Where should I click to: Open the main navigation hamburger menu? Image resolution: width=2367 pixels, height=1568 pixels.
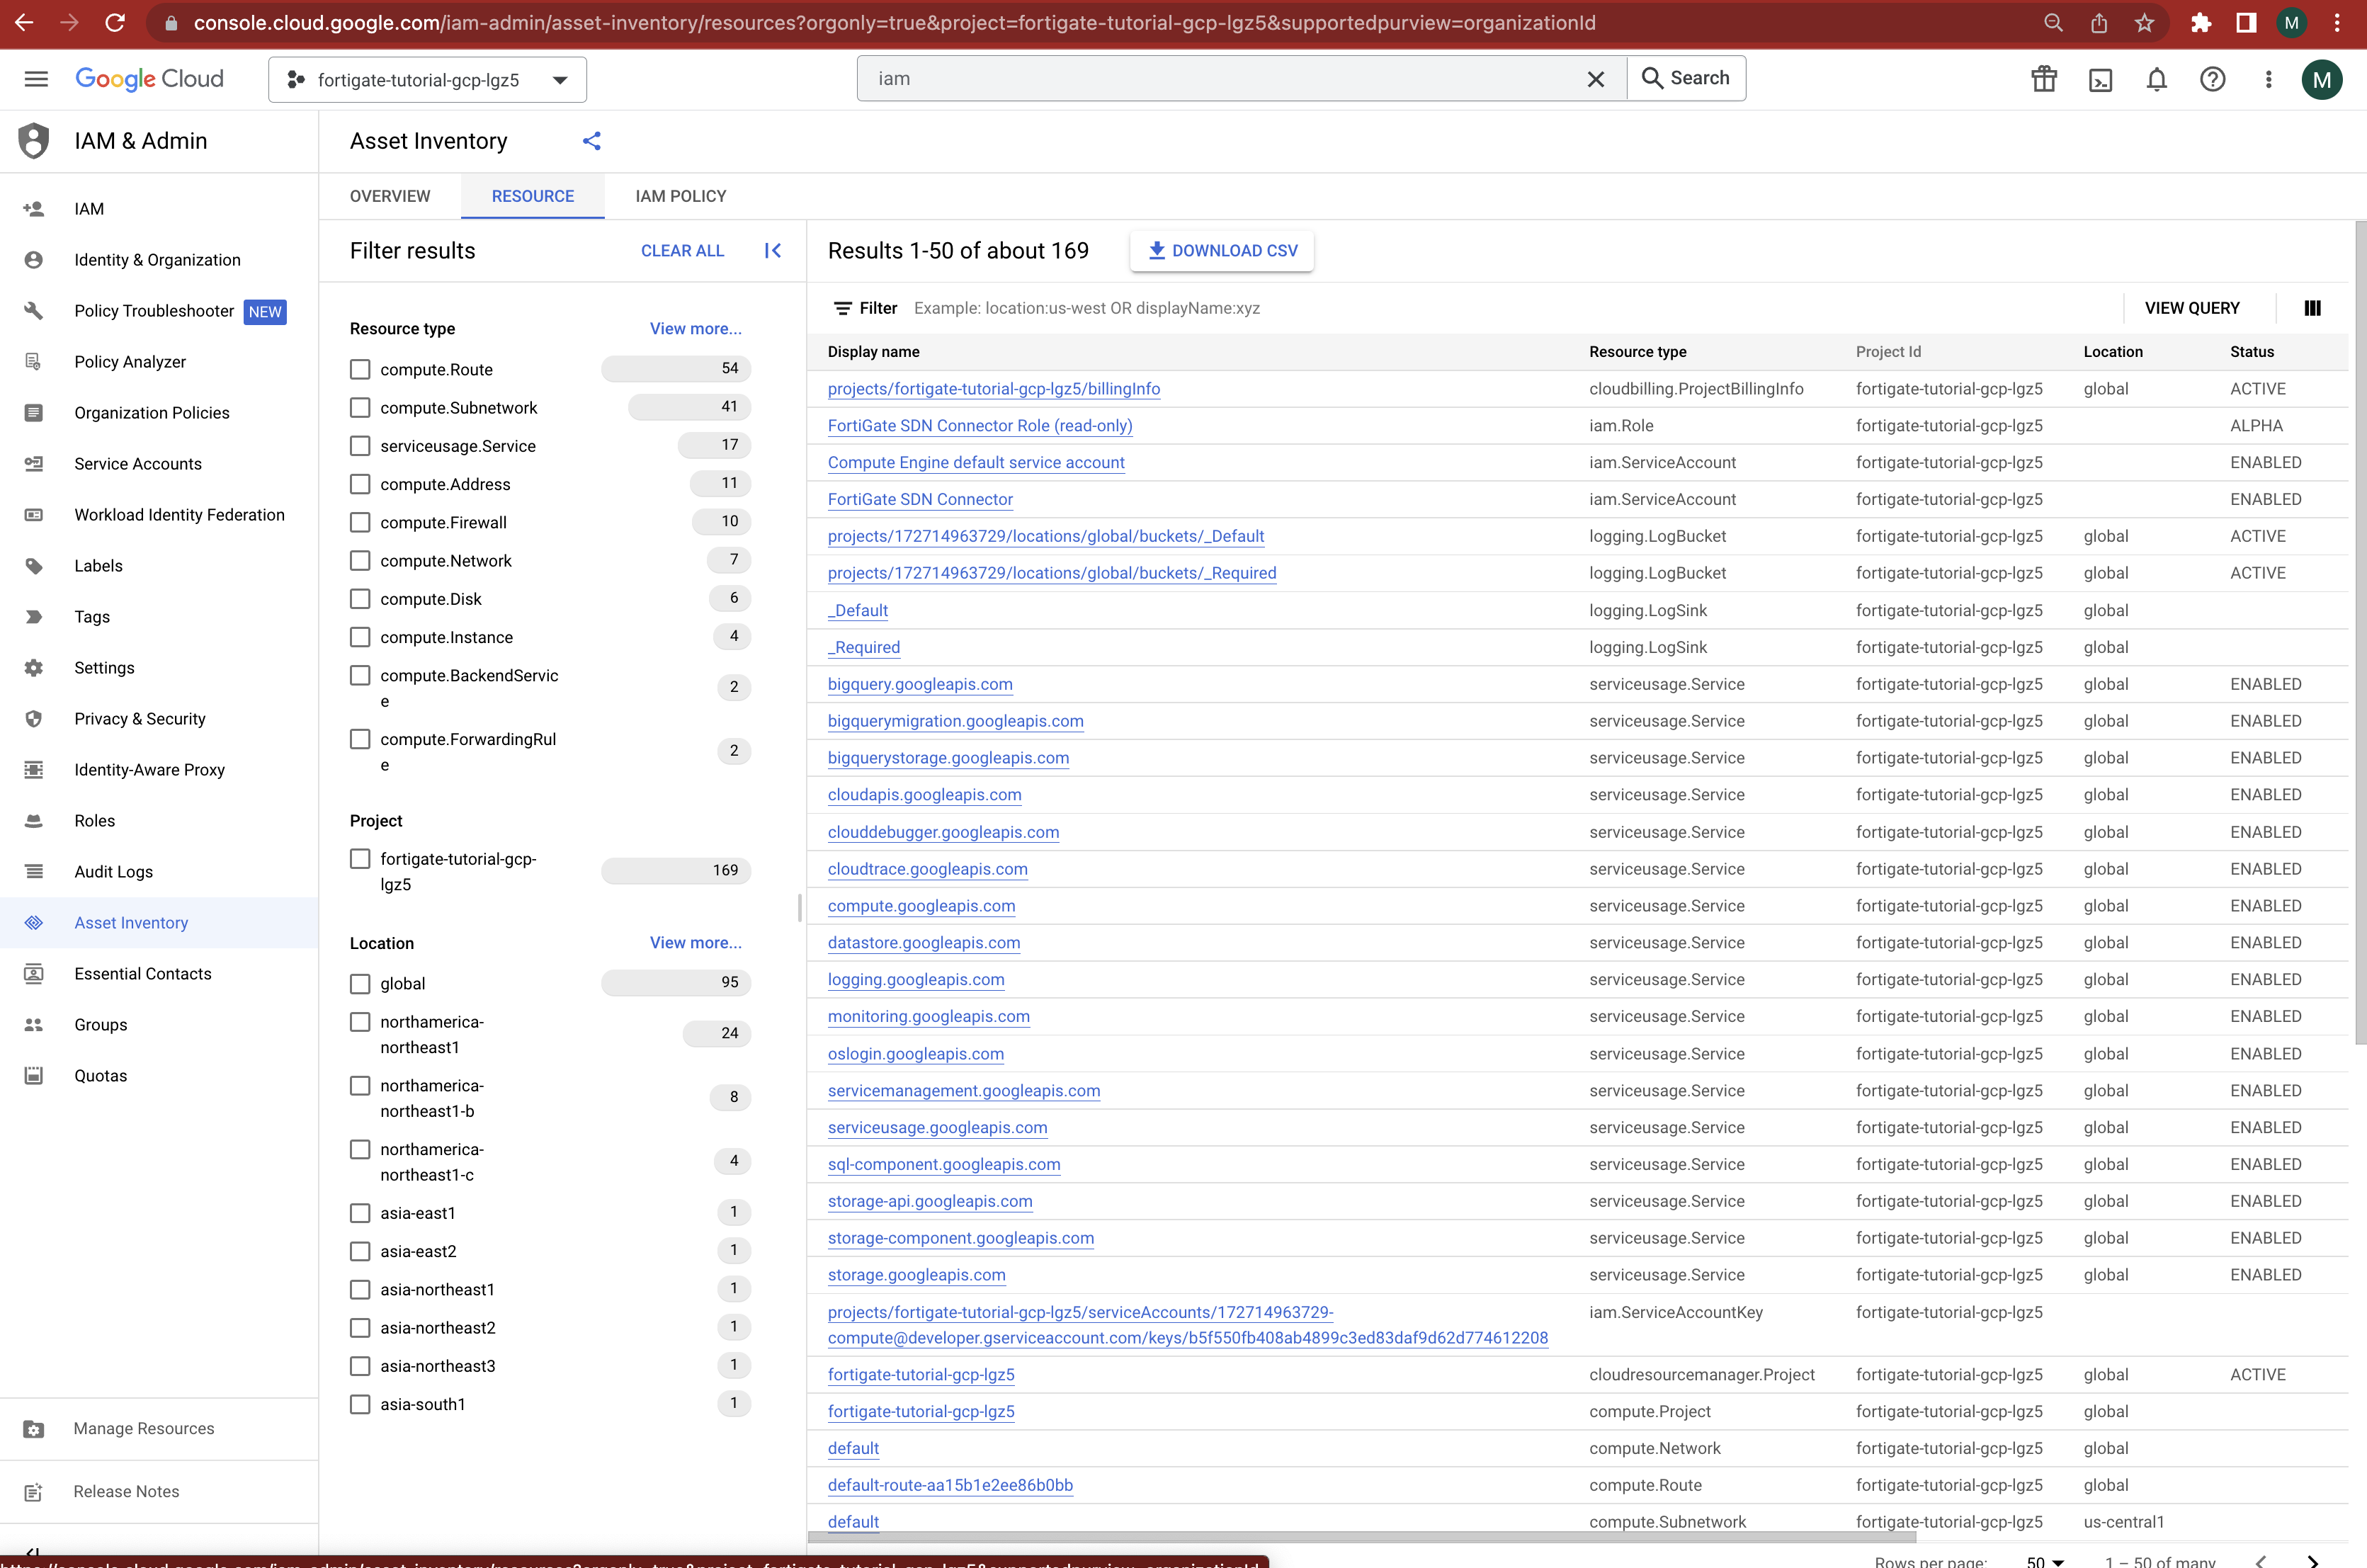pos(36,79)
